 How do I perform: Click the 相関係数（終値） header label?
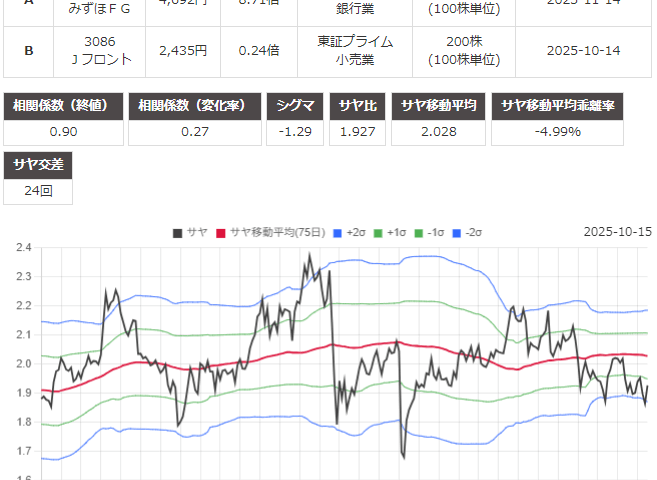pos(65,105)
